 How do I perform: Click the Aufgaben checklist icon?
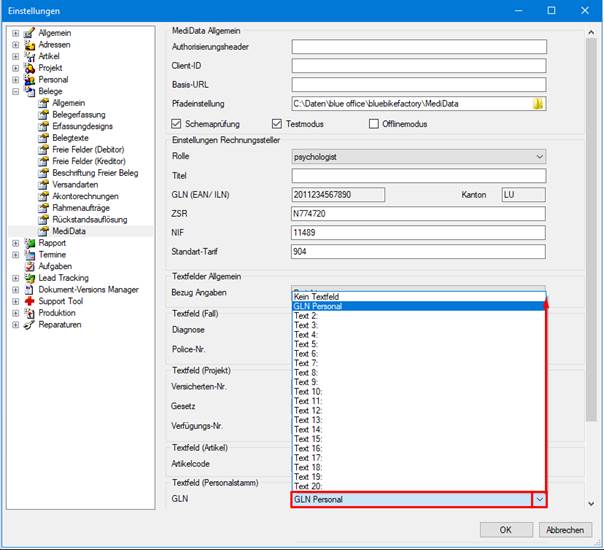30,266
